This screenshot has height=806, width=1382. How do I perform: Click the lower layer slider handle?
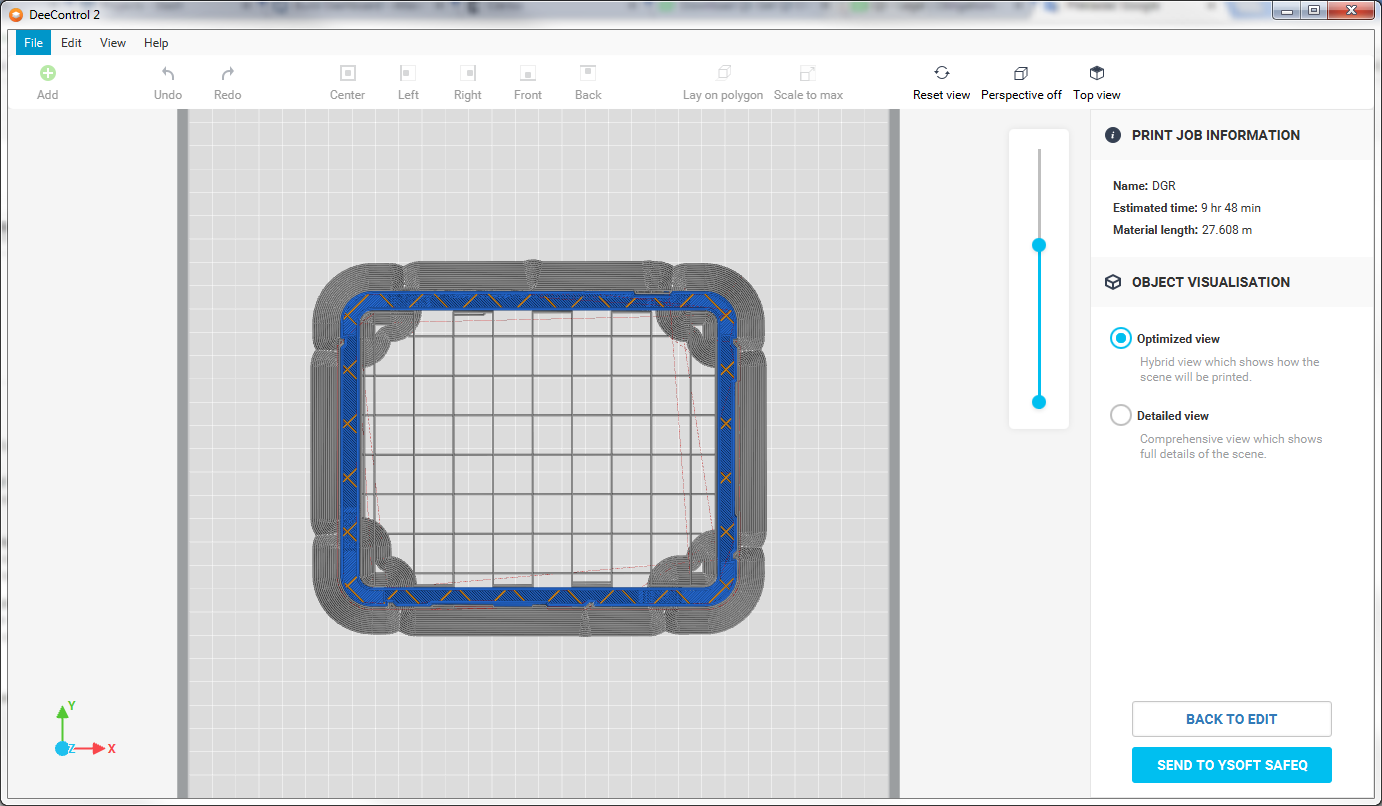click(1039, 402)
